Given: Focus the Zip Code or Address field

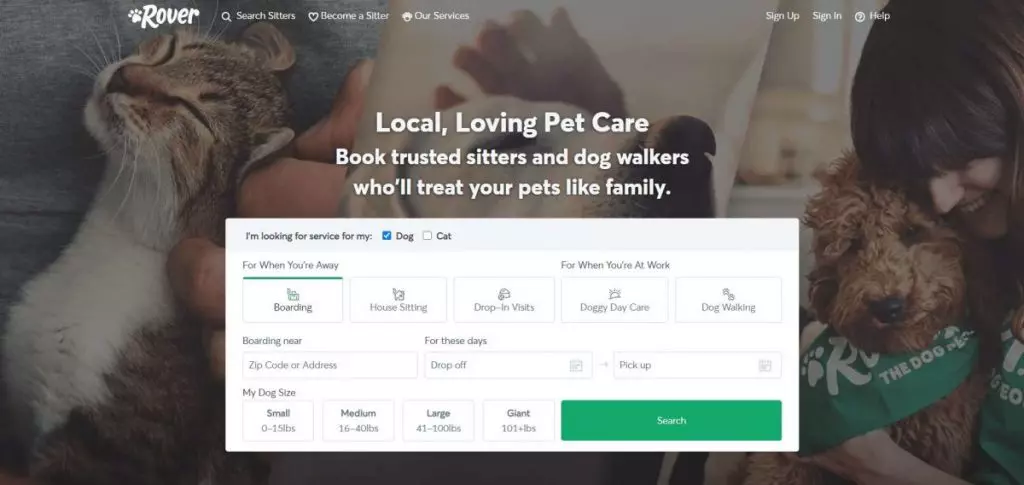Looking at the screenshot, I should (330, 365).
